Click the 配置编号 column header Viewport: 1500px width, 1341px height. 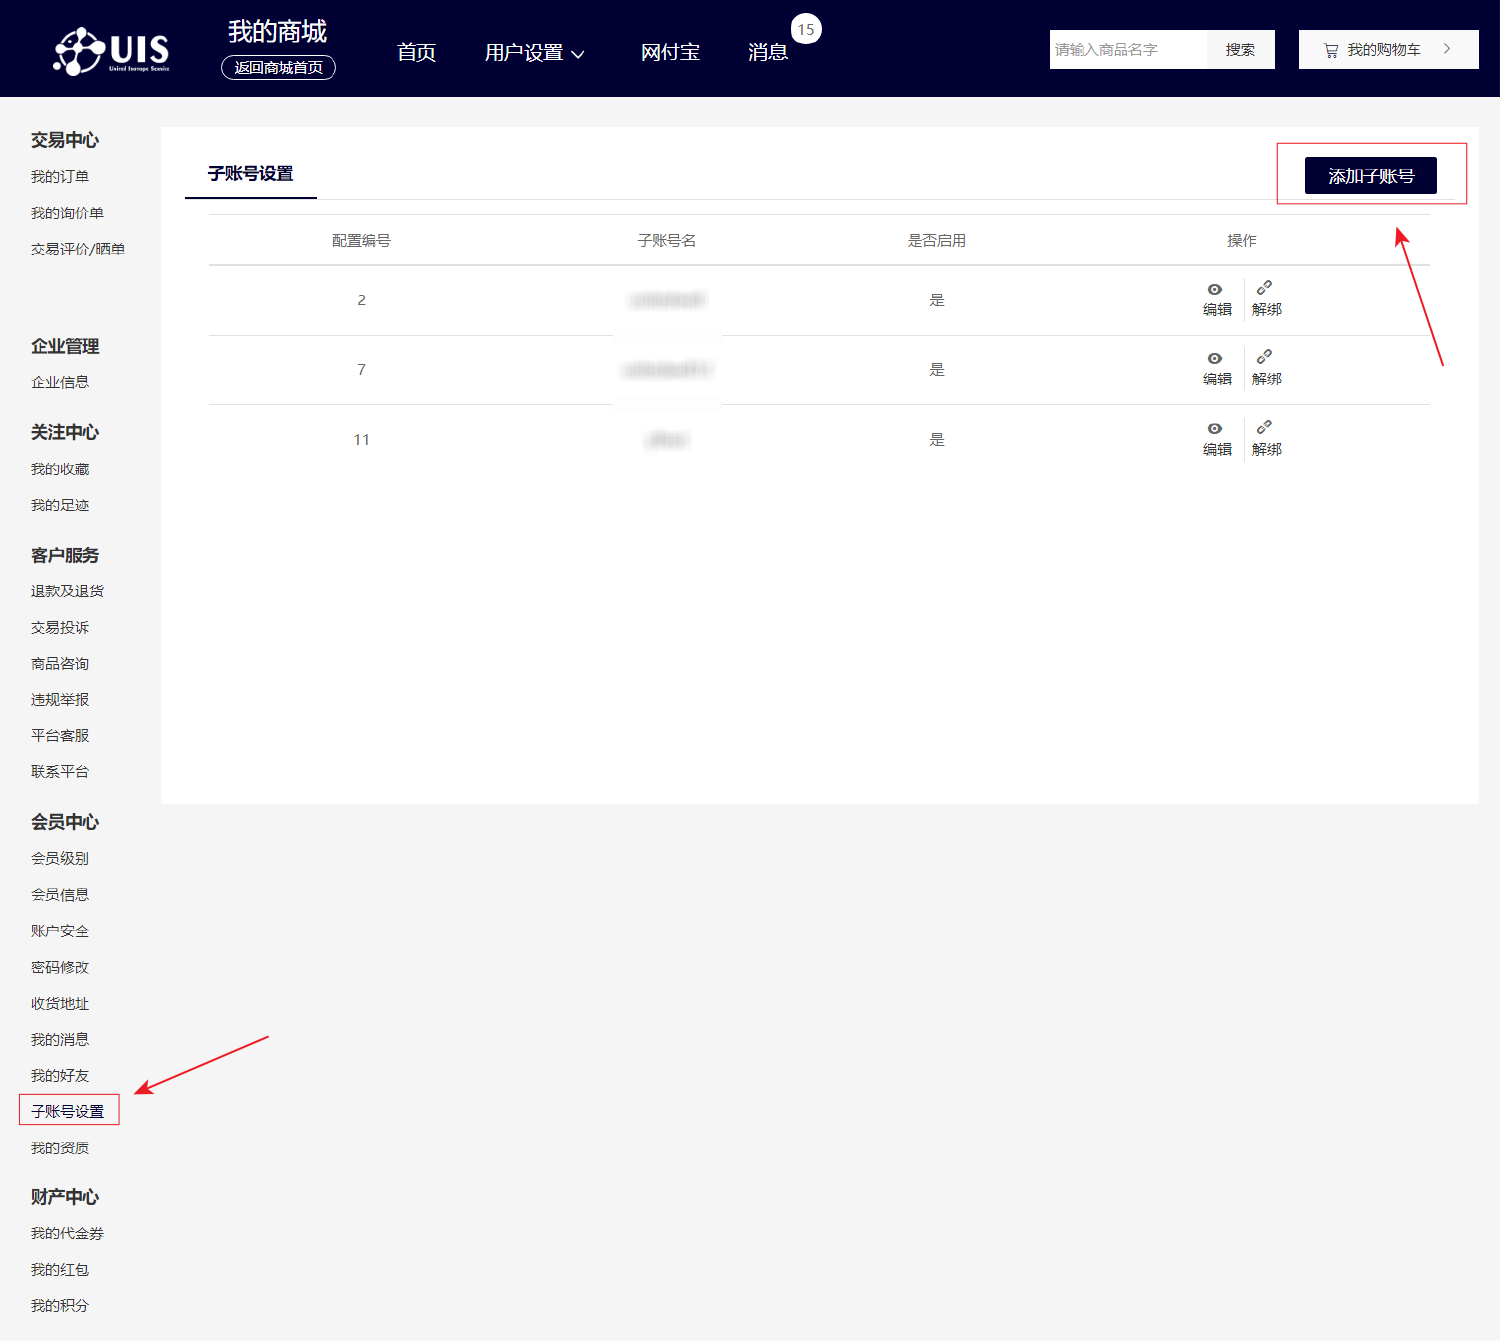click(x=361, y=240)
